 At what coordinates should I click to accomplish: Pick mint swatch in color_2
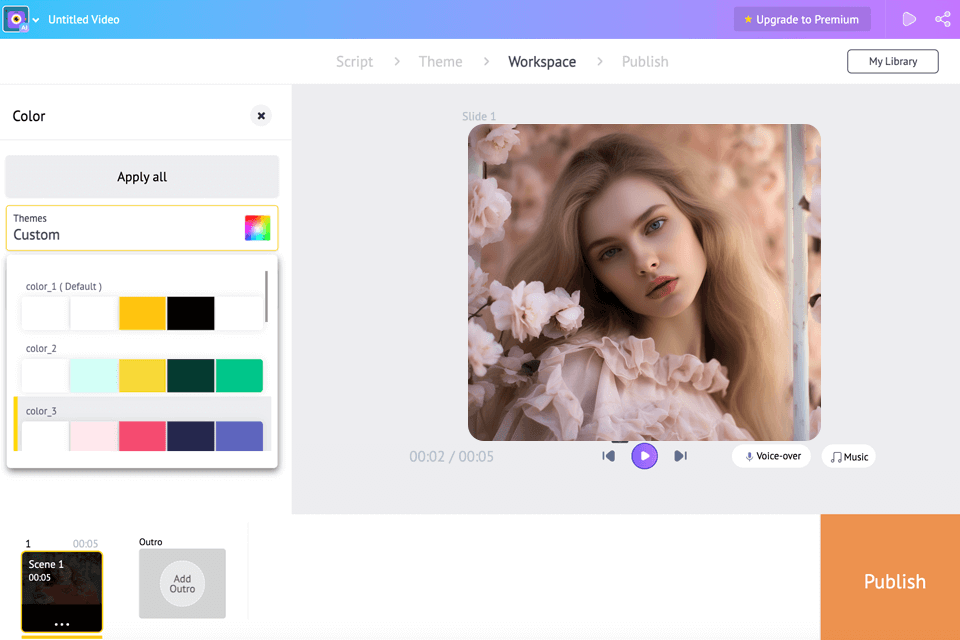pos(93,375)
